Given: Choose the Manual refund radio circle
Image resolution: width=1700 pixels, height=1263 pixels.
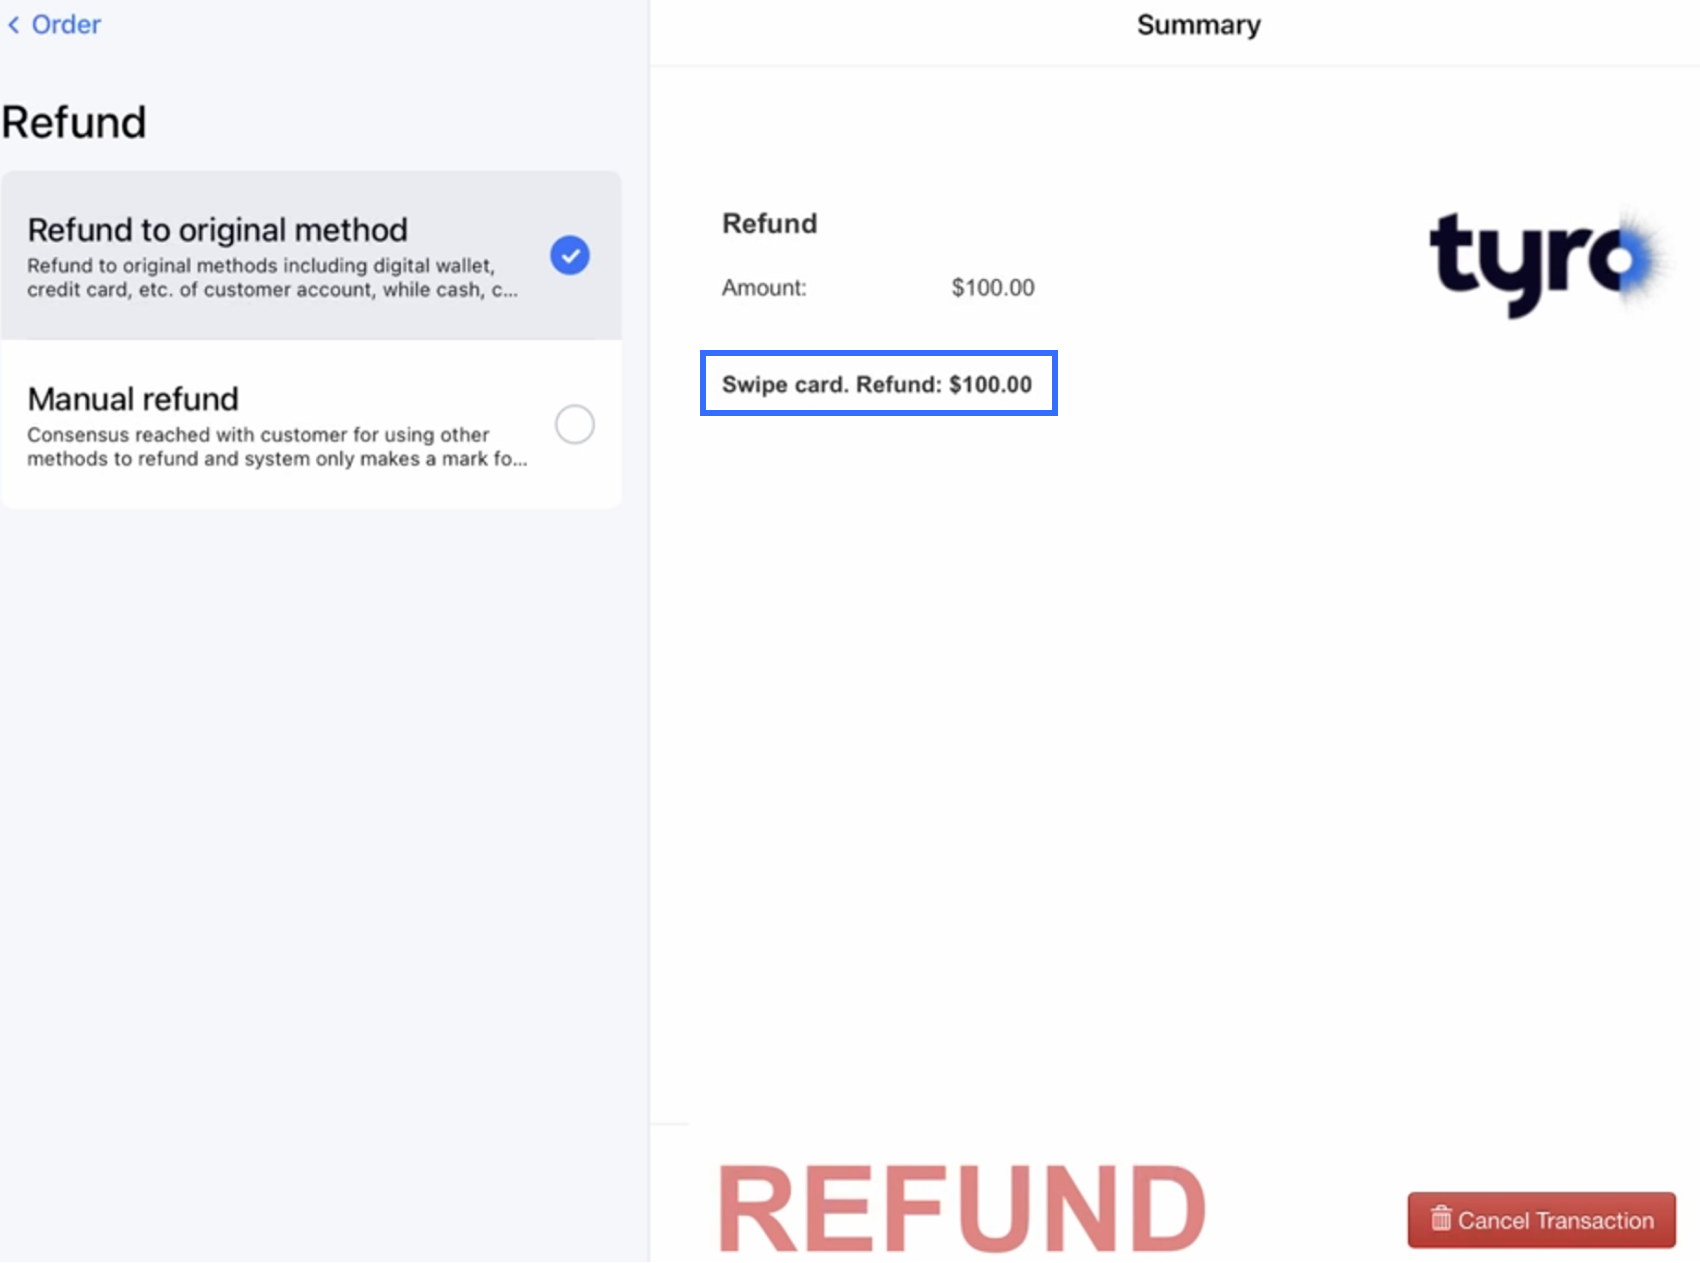Looking at the screenshot, I should pos(575,424).
